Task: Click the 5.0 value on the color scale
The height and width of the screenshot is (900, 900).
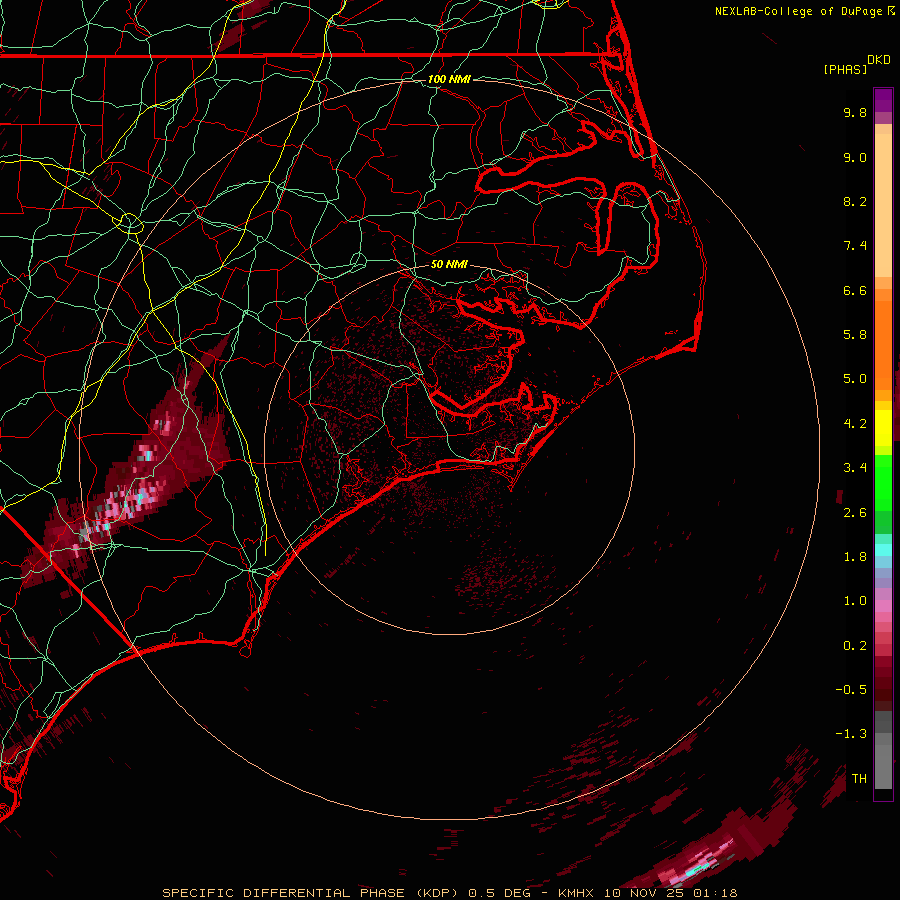Action: 855,379
